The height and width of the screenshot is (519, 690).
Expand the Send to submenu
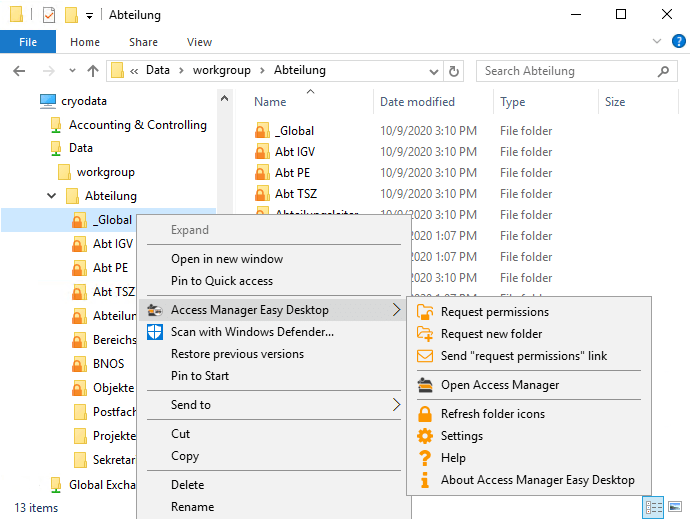396,405
